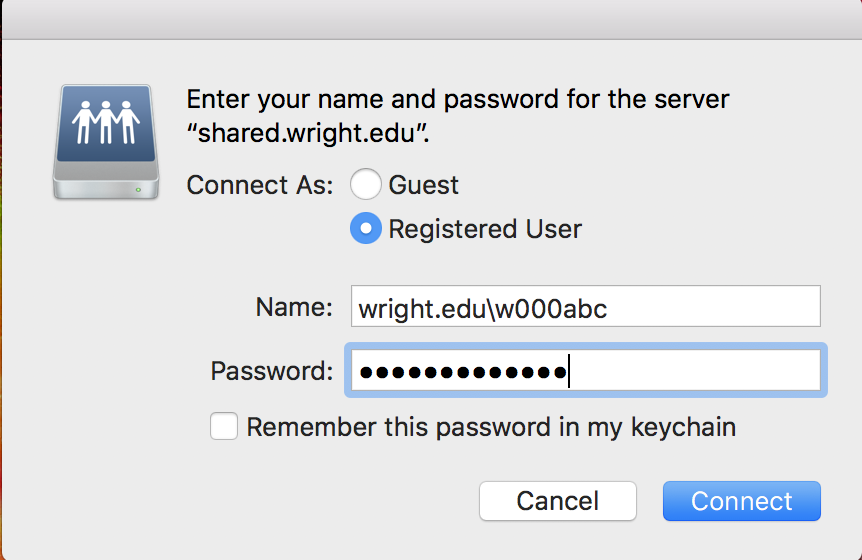Click the "Name:" field label
Screen dimensions: 862x560
click(294, 308)
